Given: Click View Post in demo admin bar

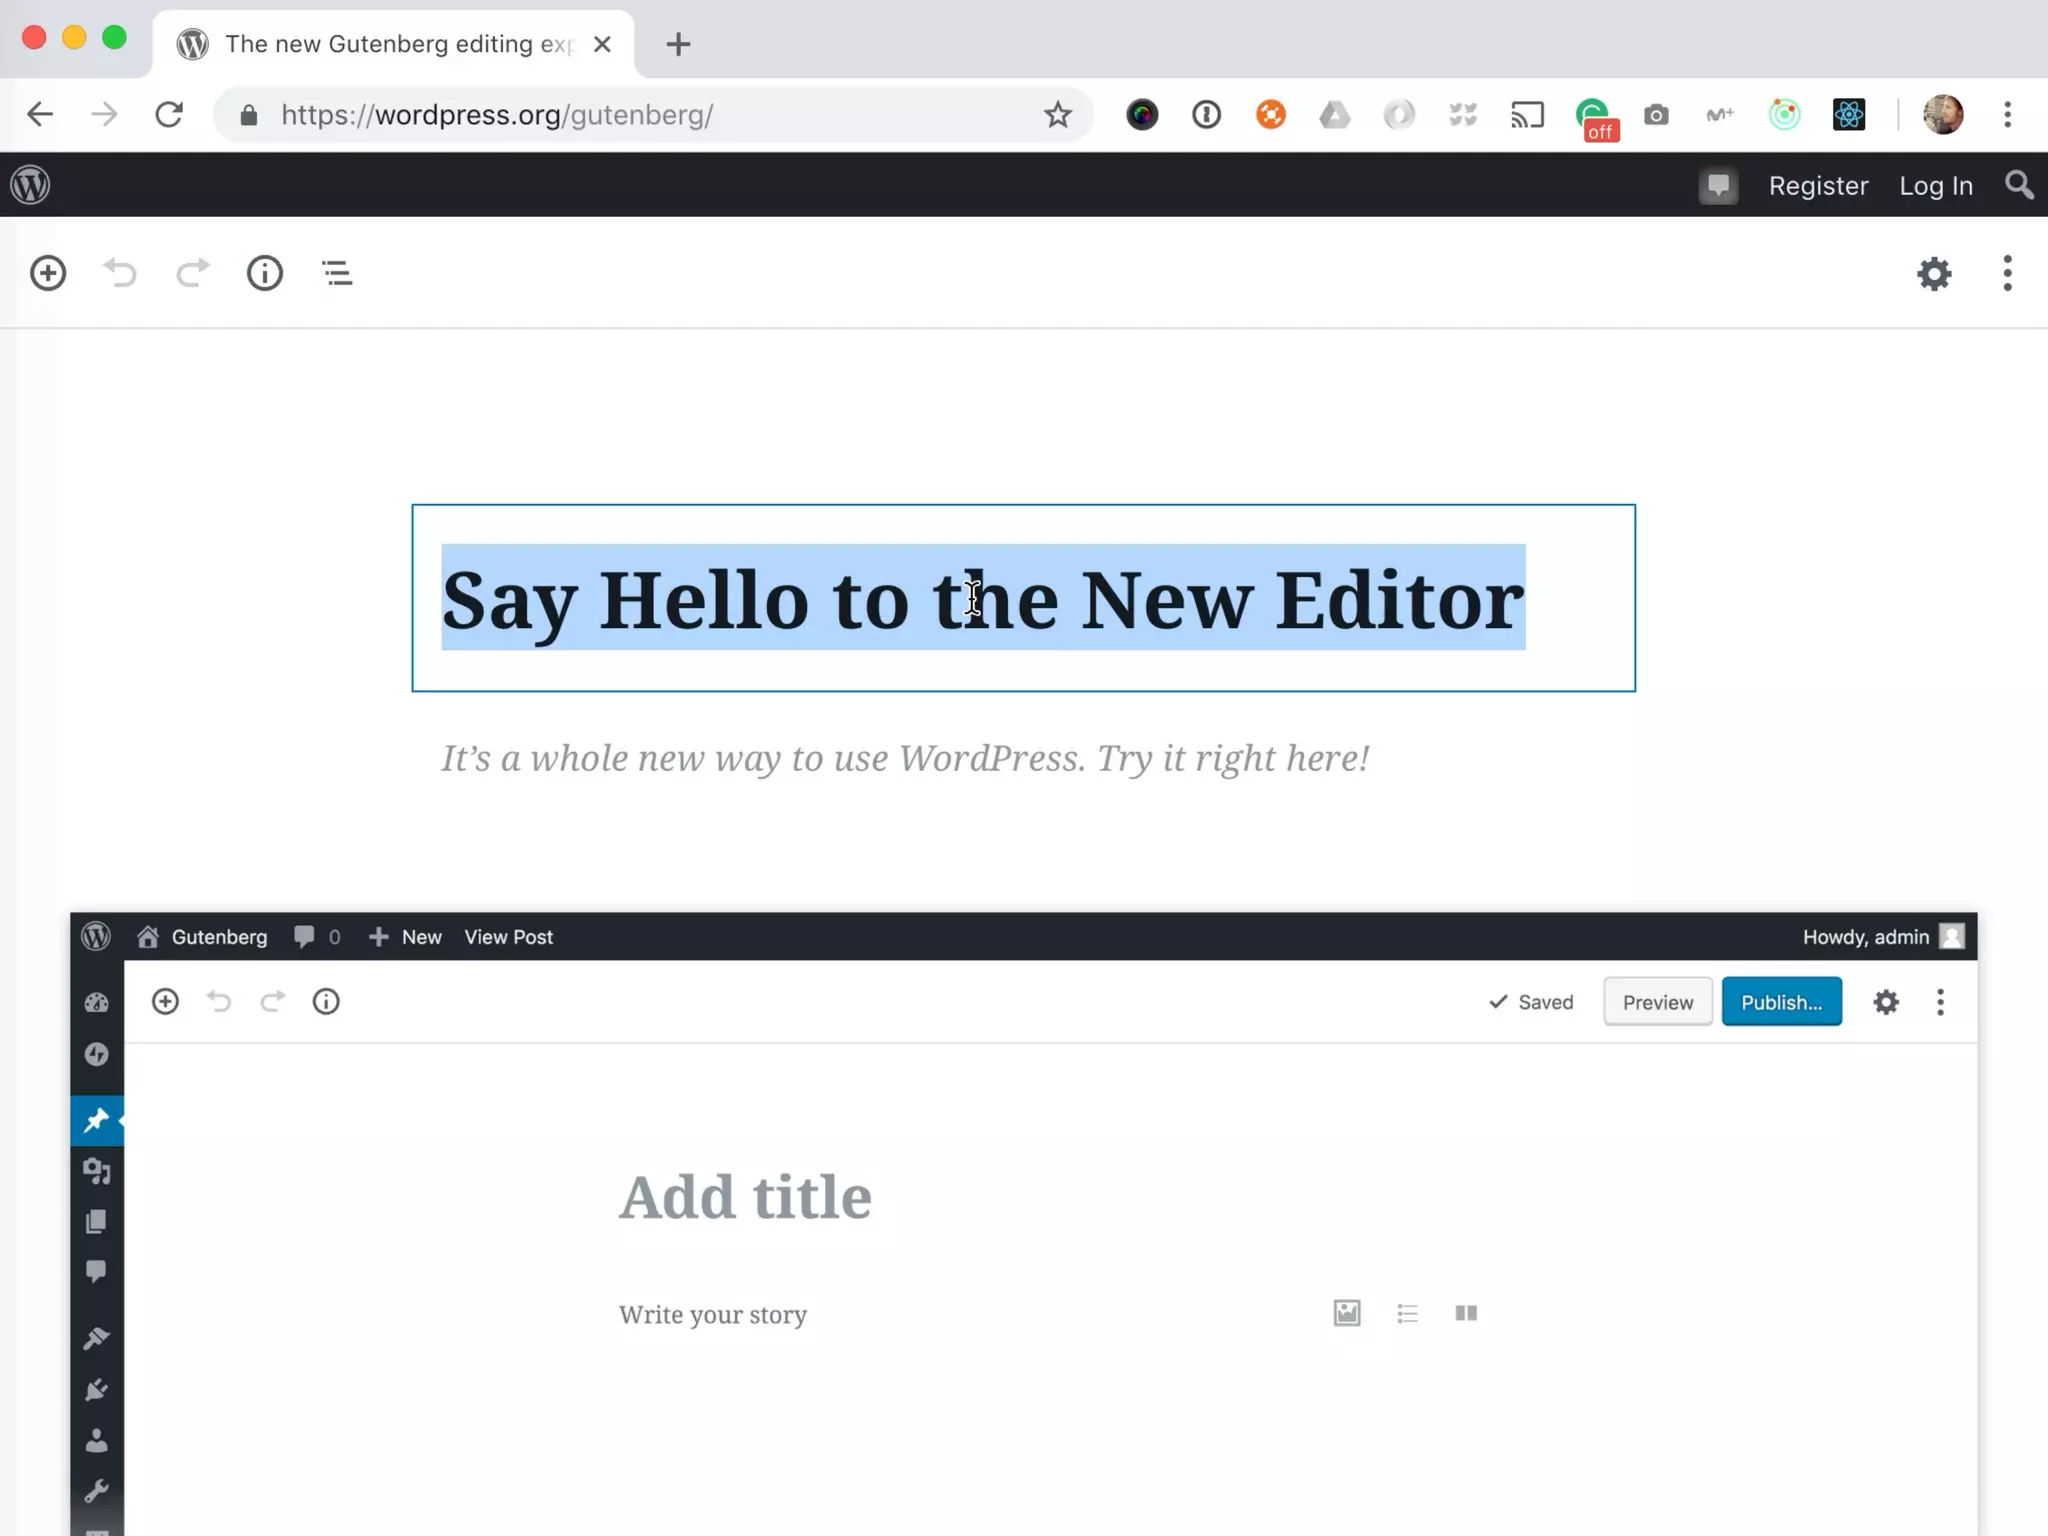Looking at the screenshot, I should click(x=508, y=937).
